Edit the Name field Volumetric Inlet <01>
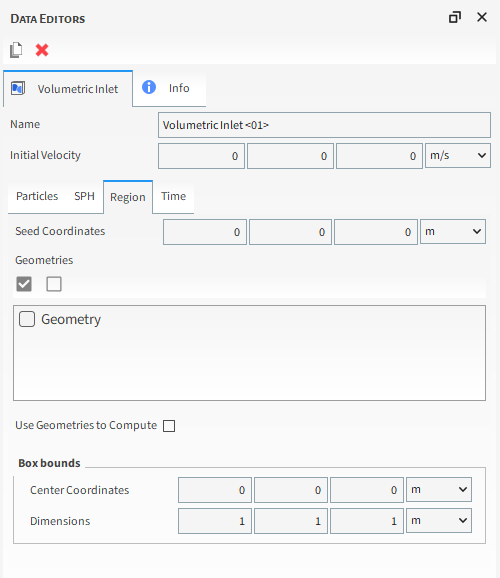 [x=324, y=125]
